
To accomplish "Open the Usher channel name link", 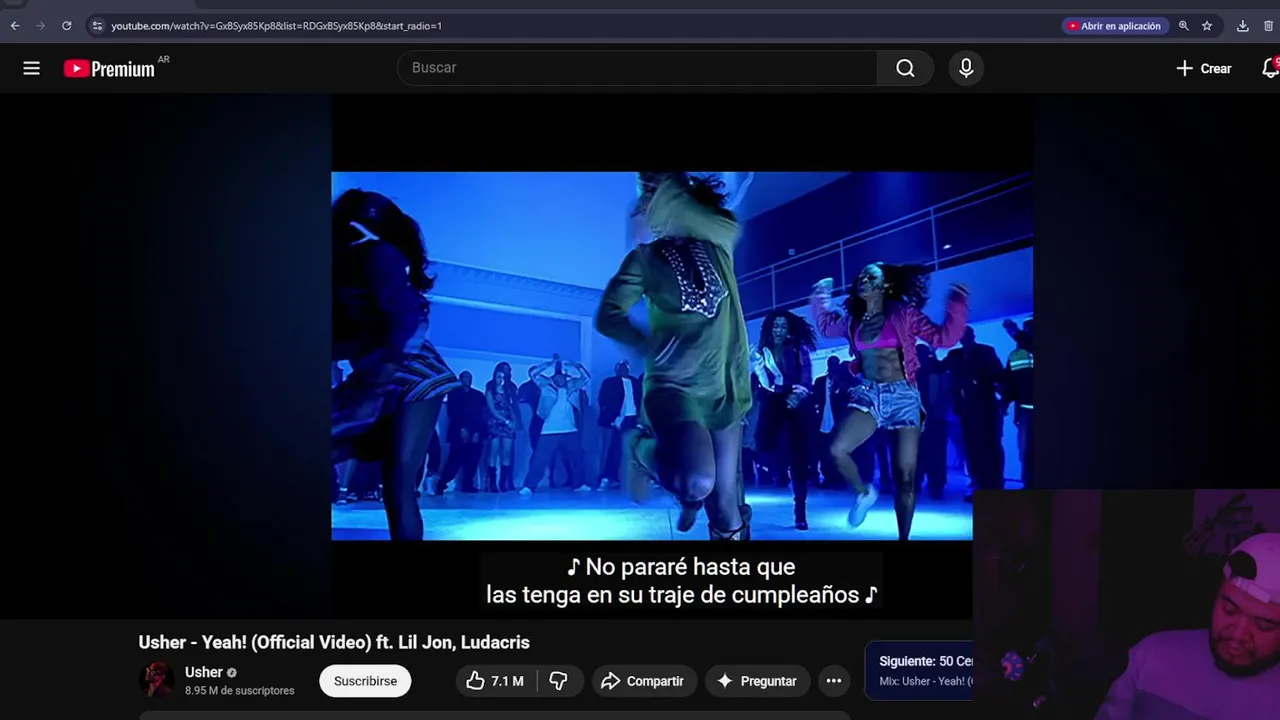I will [204, 672].
